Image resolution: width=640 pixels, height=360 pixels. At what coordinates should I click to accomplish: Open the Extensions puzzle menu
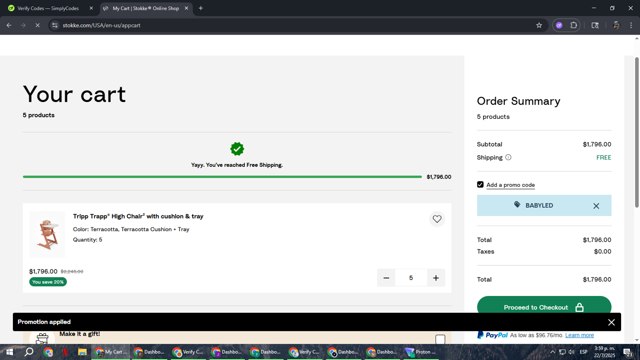click(573, 25)
